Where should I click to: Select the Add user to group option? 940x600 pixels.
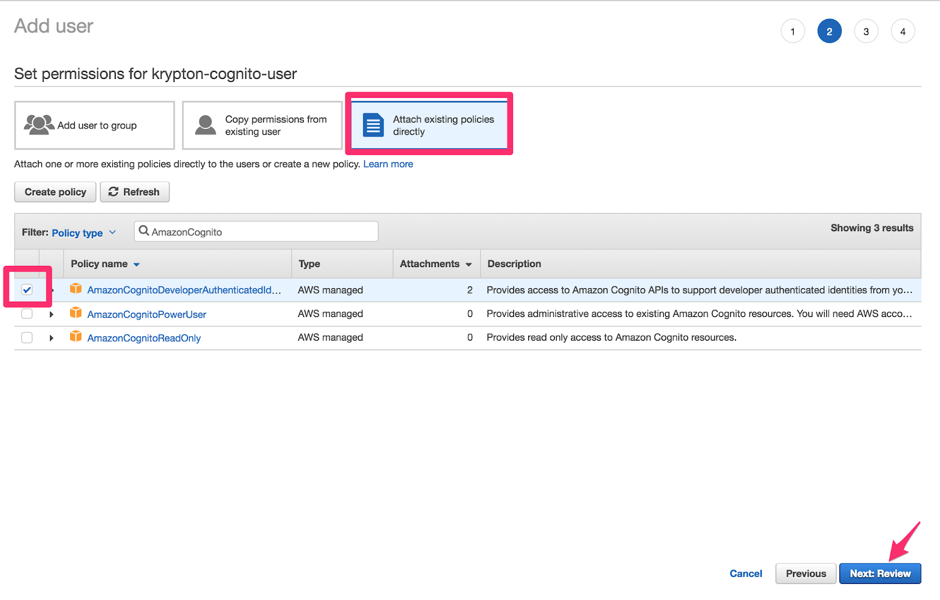point(95,125)
